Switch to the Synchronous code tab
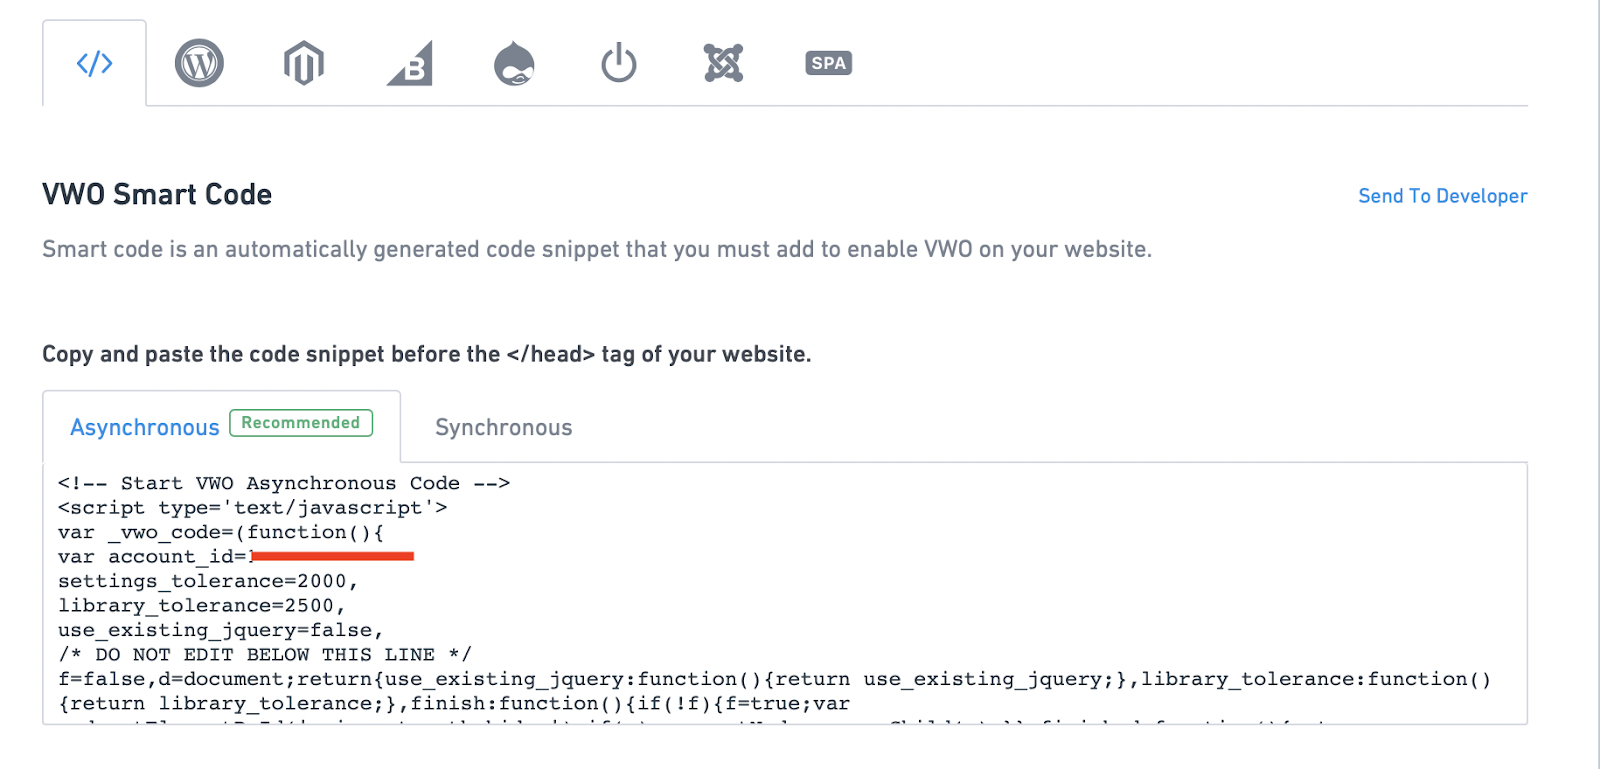 coord(504,428)
